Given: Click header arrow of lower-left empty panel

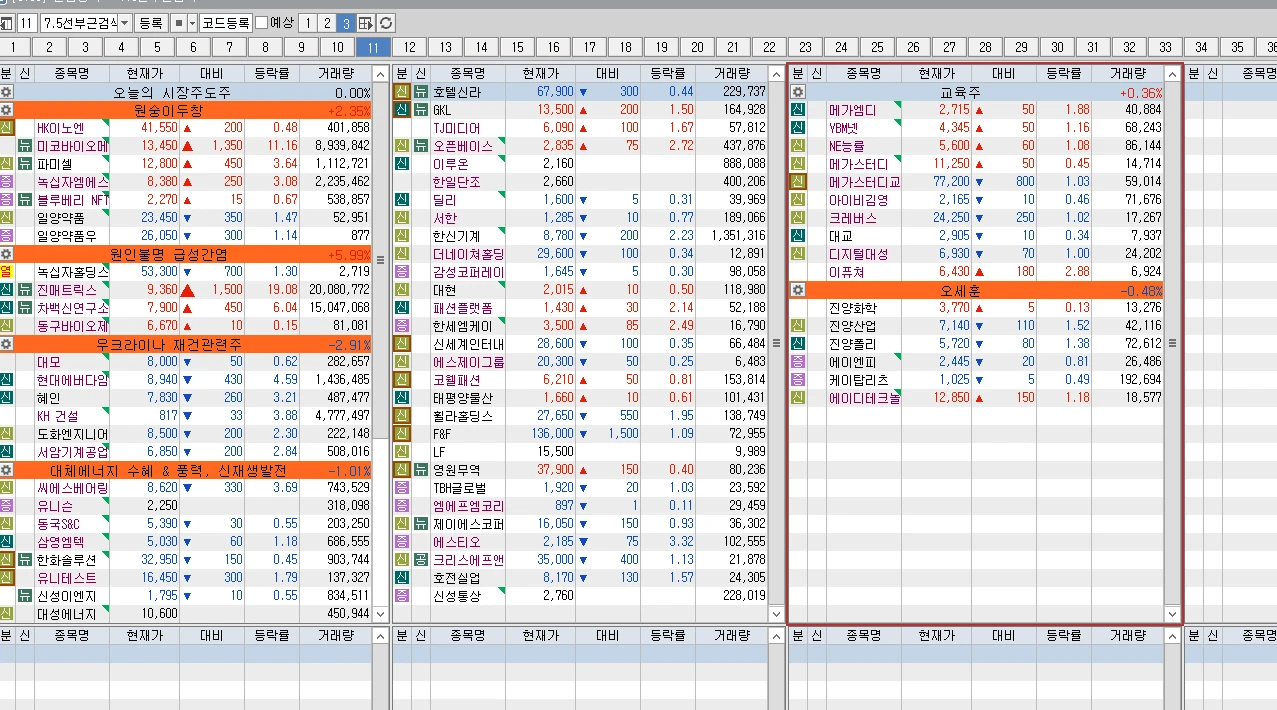Looking at the screenshot, I should [x=380, y=636].
